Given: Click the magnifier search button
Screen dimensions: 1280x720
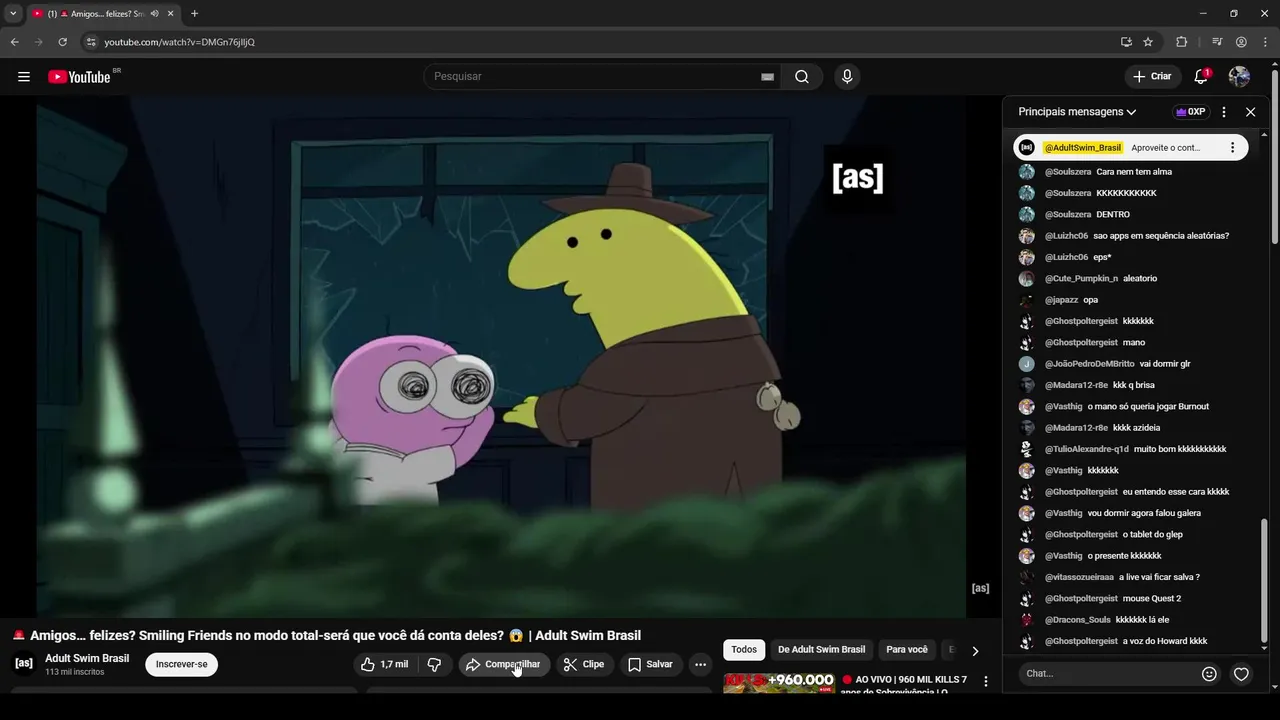Looking at the screenshot, I should point(802,77).
